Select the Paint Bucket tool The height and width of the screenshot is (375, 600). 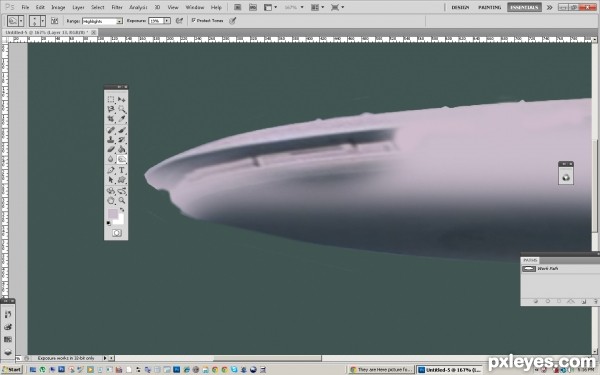point(122,149)
